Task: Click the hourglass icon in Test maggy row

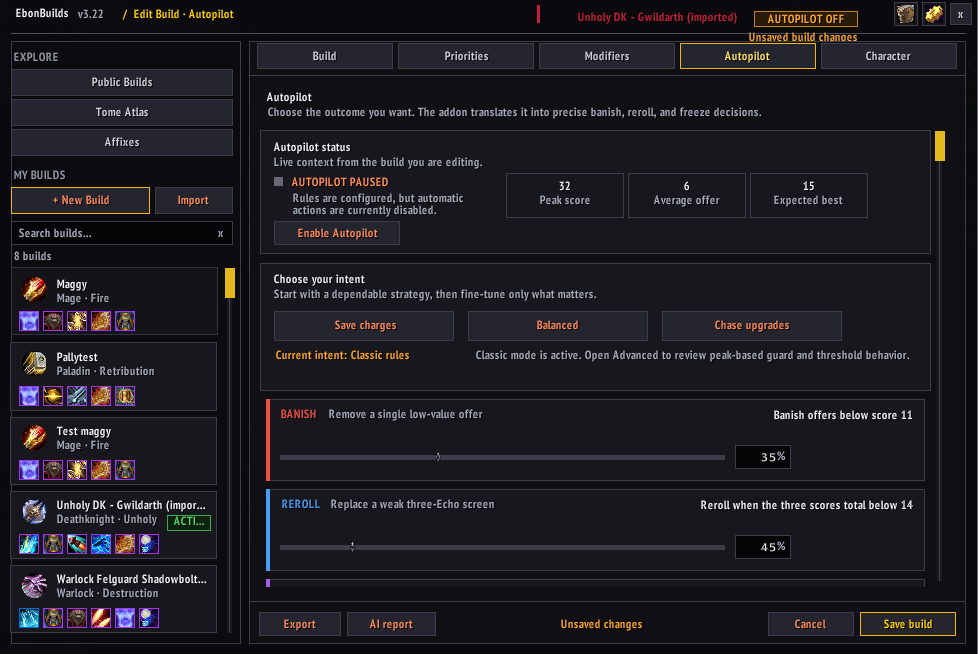Action: [x=125, y=470]
